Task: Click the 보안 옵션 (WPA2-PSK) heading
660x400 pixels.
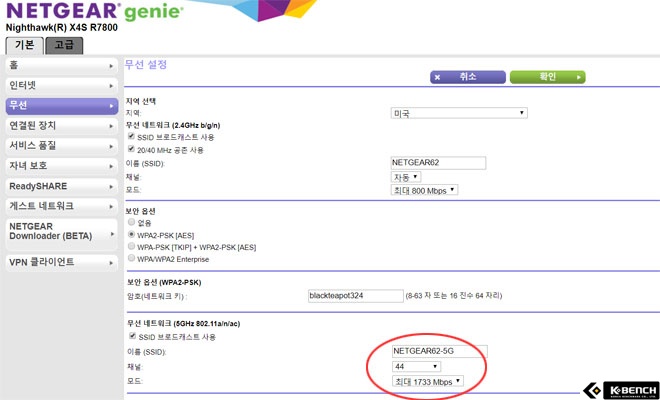Action: [x=164, y=282]
